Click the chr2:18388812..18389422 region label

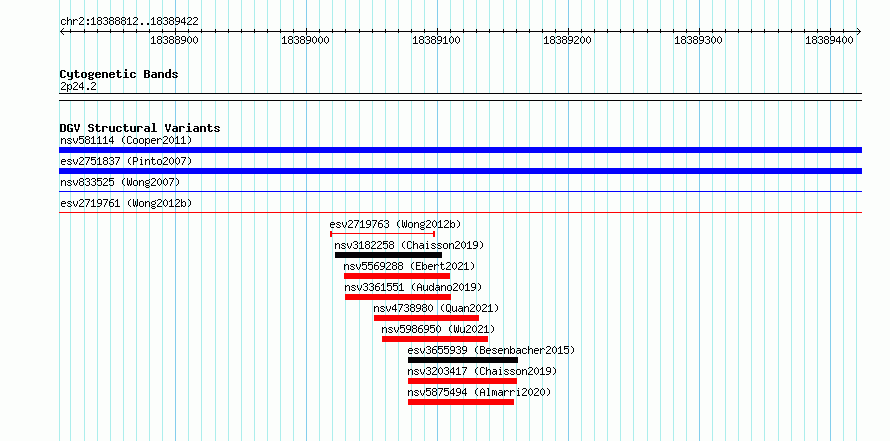click(129, 21)
